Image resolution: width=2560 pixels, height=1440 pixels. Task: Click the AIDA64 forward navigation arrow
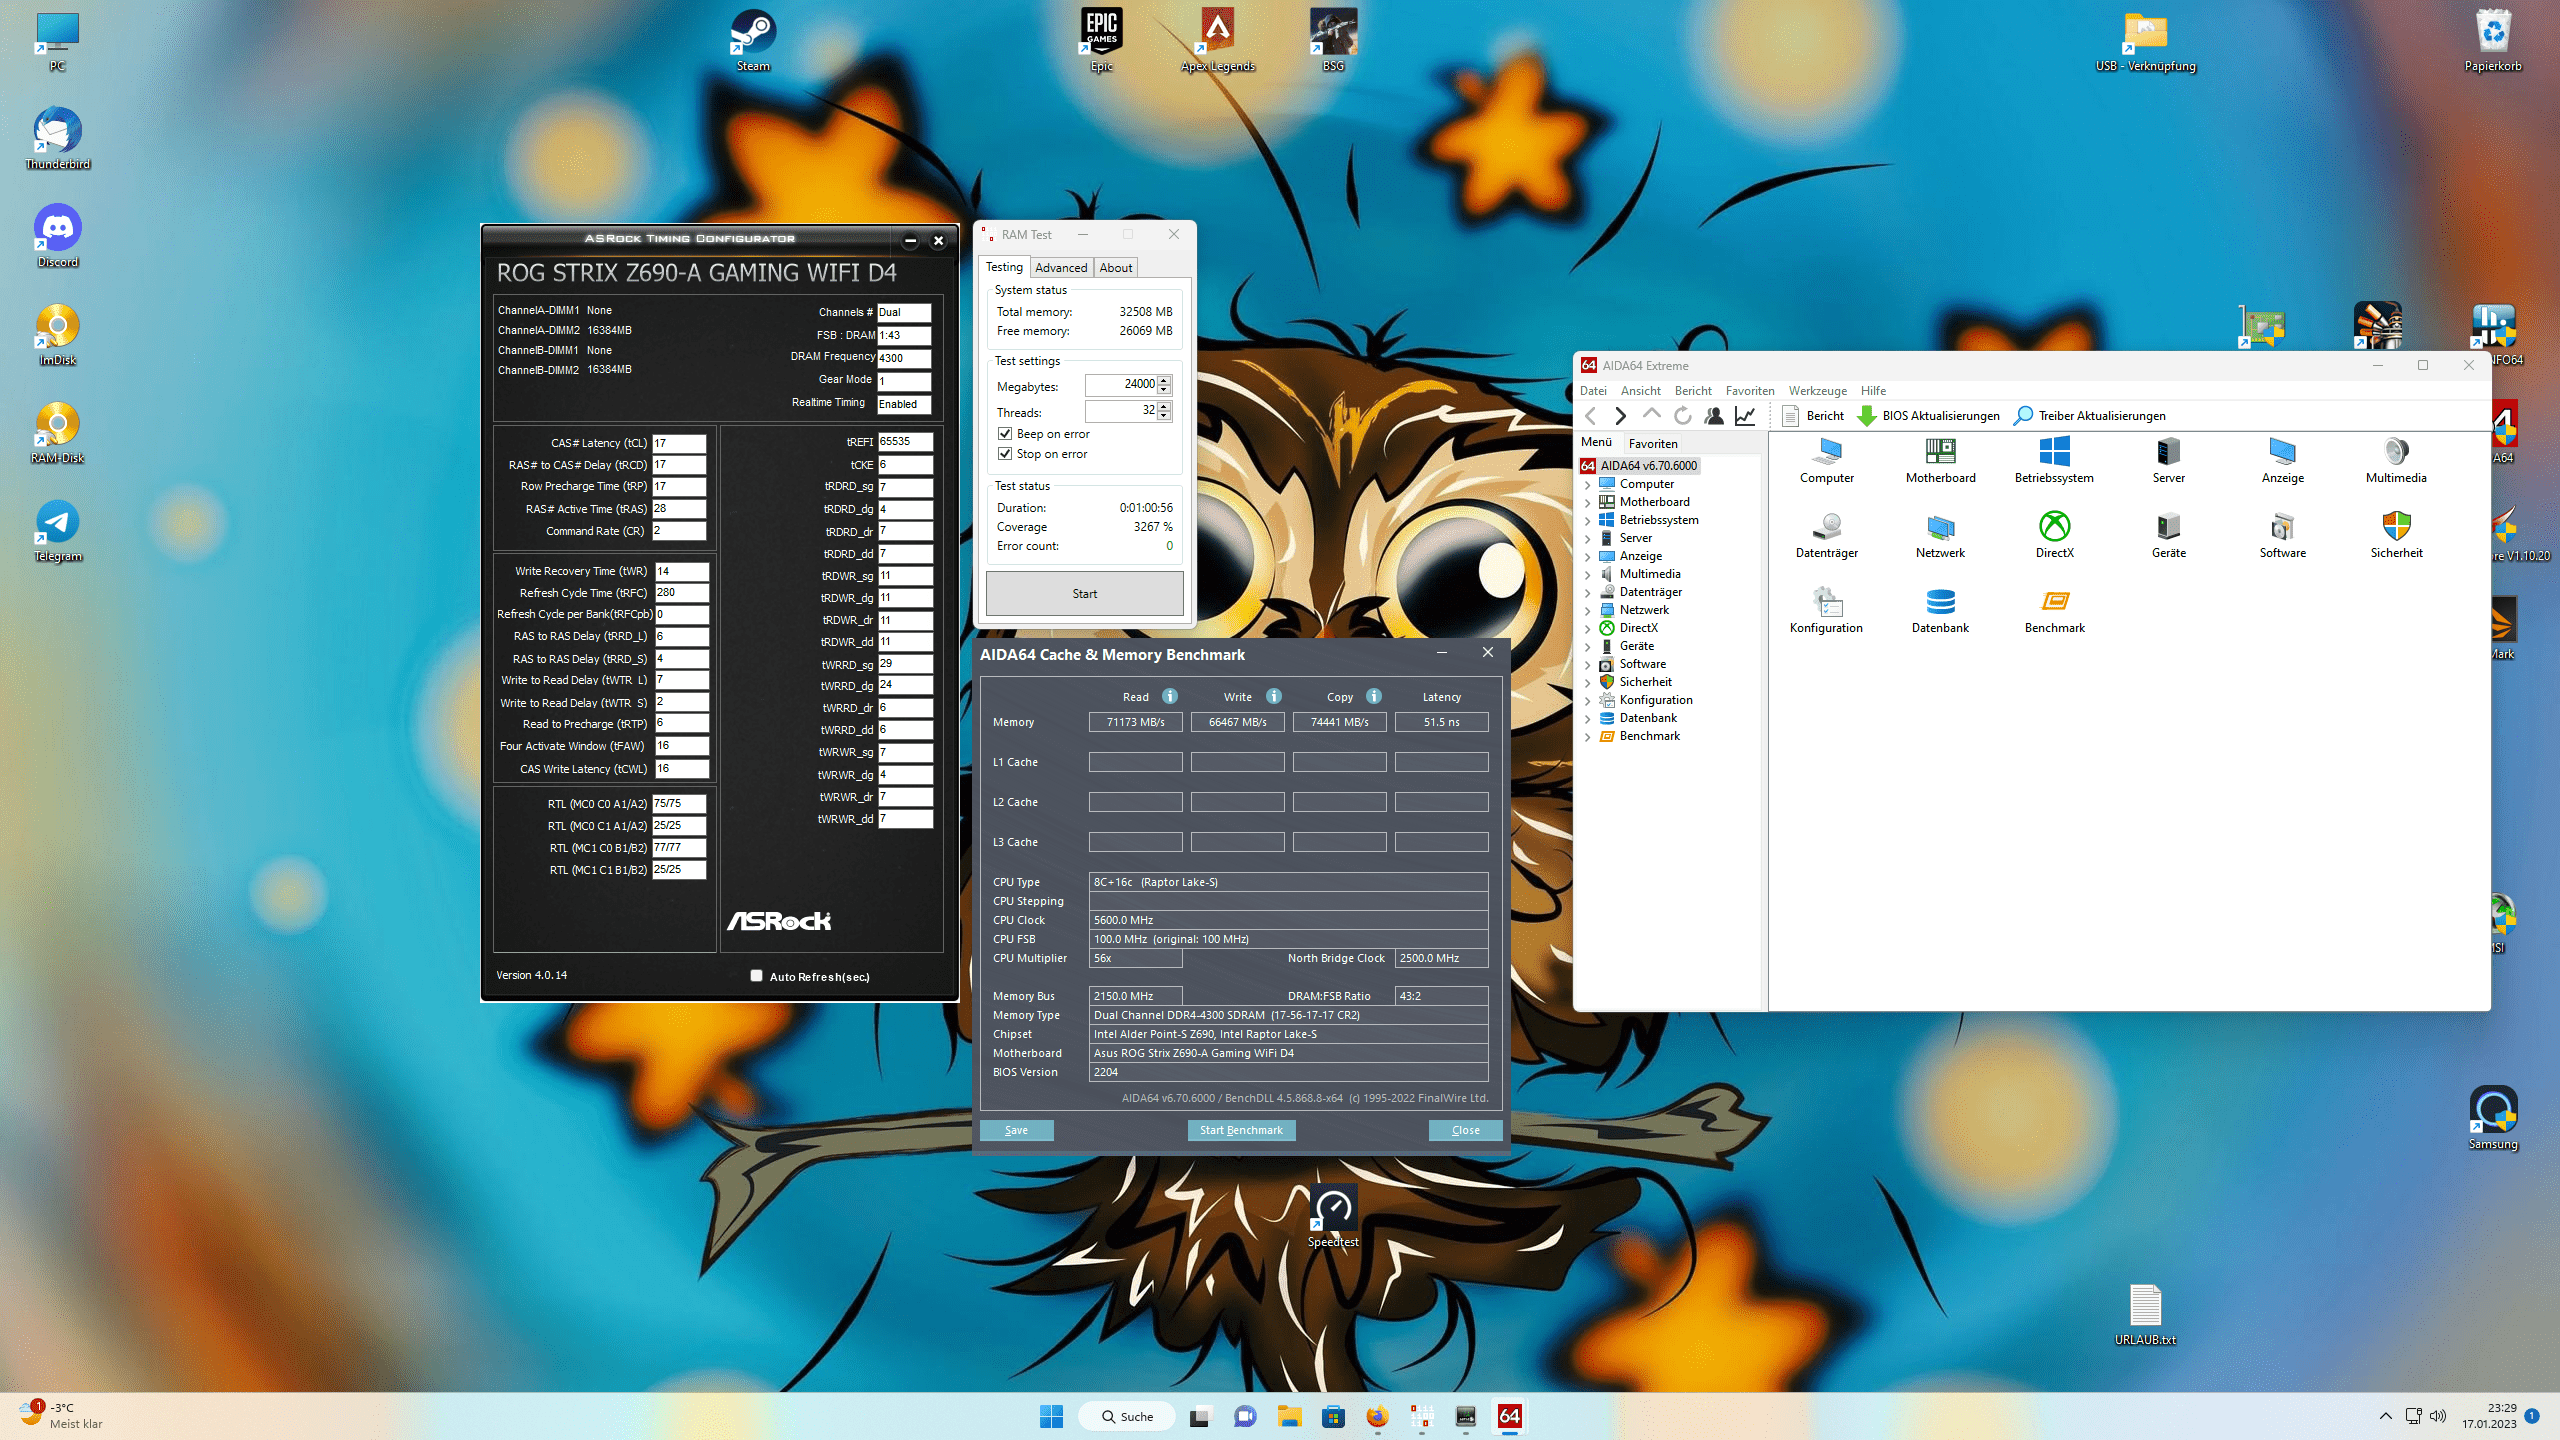[1621, 416]
